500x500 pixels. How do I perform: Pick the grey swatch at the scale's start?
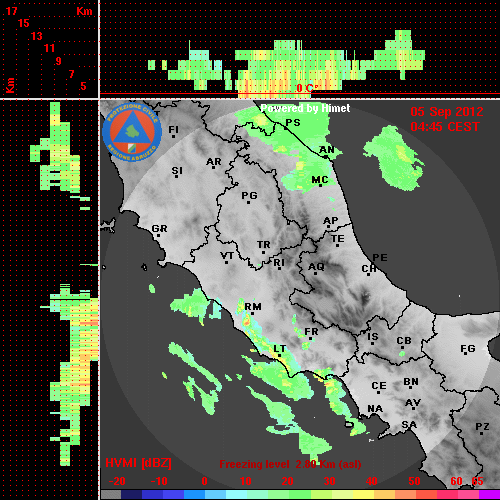111,495
